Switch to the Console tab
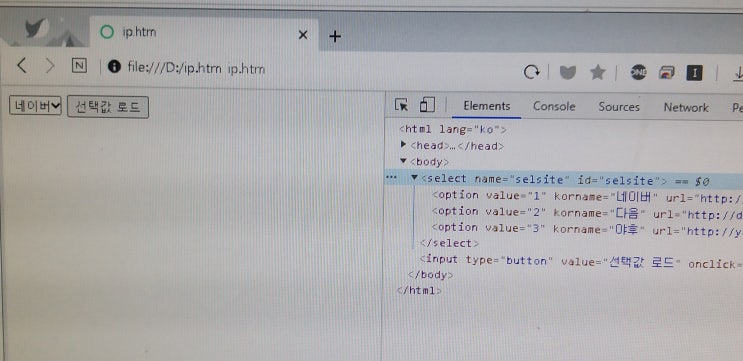This screenshot has height=361, width=743. tap(554, 107)
